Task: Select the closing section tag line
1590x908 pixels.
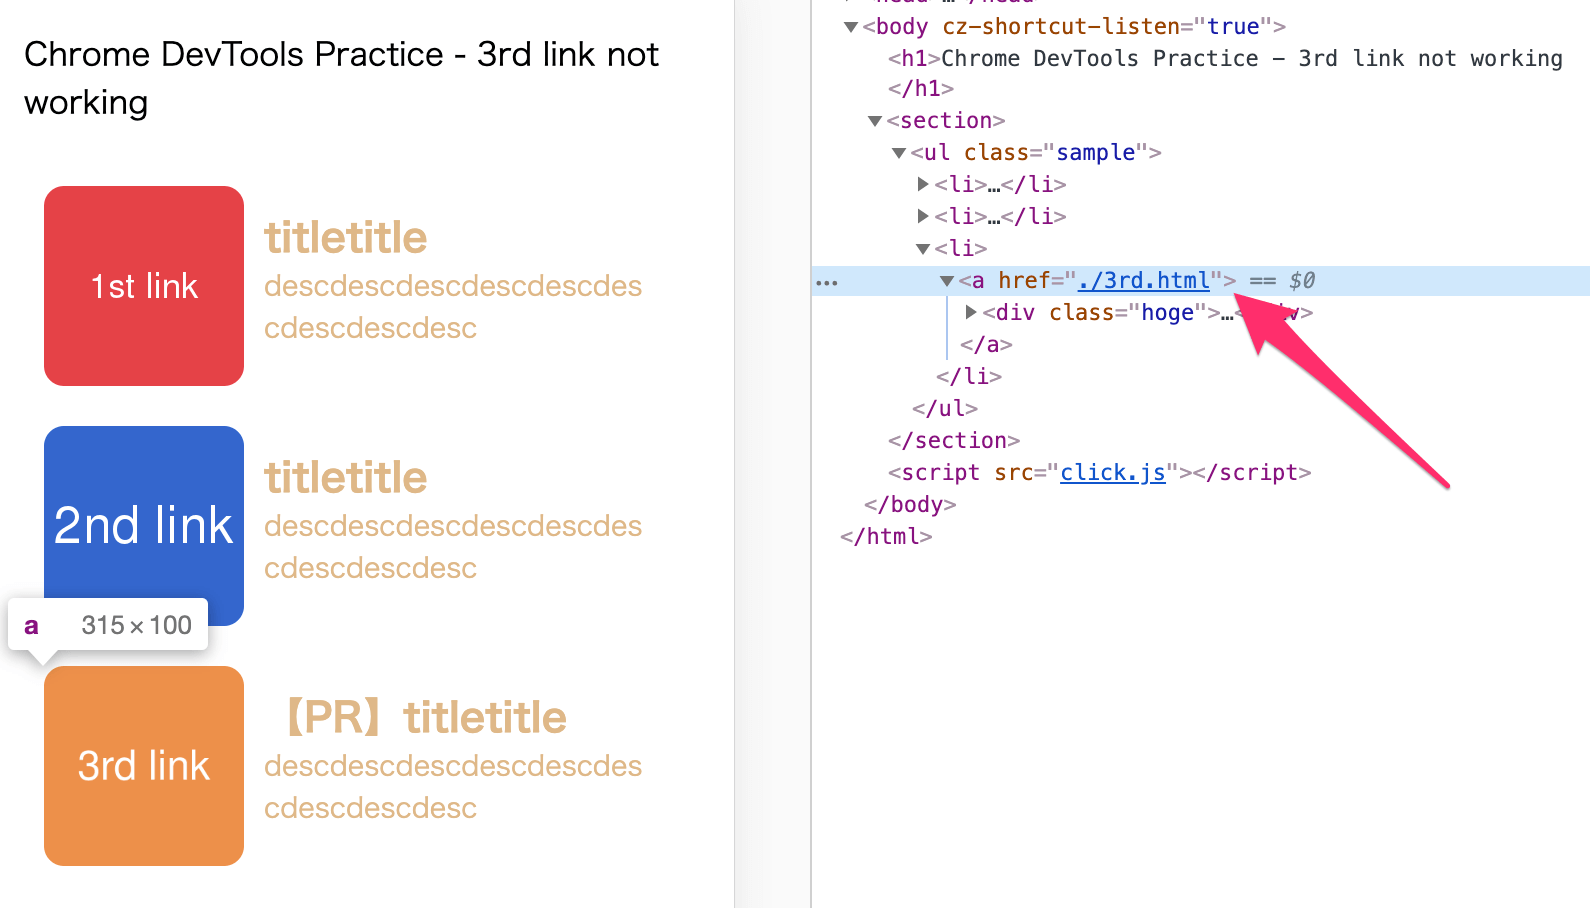Action: tap(953, 441)
